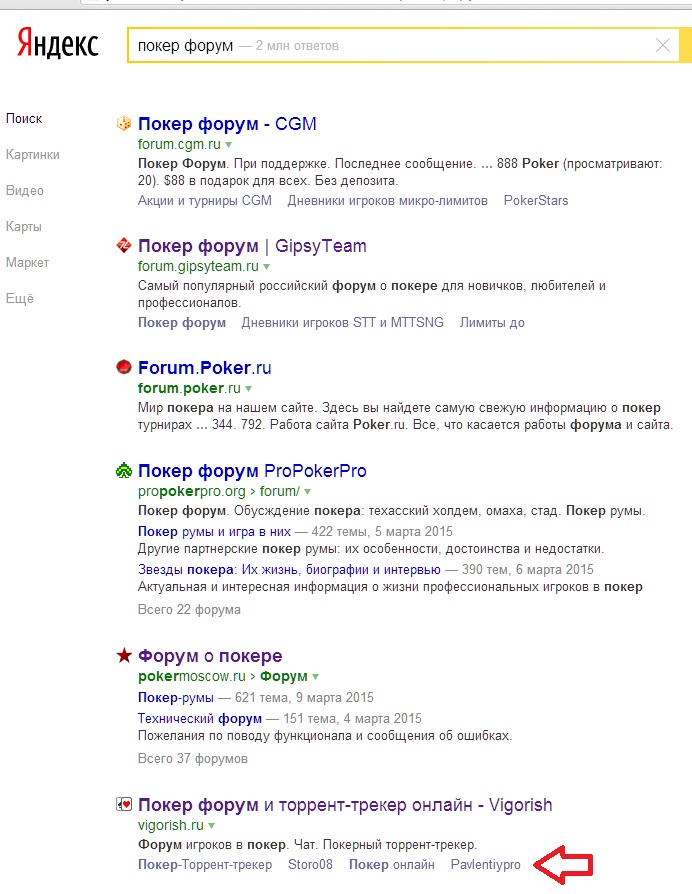
Task: Visit the pokermoscow.ru green URL
Action: [192, 676]
